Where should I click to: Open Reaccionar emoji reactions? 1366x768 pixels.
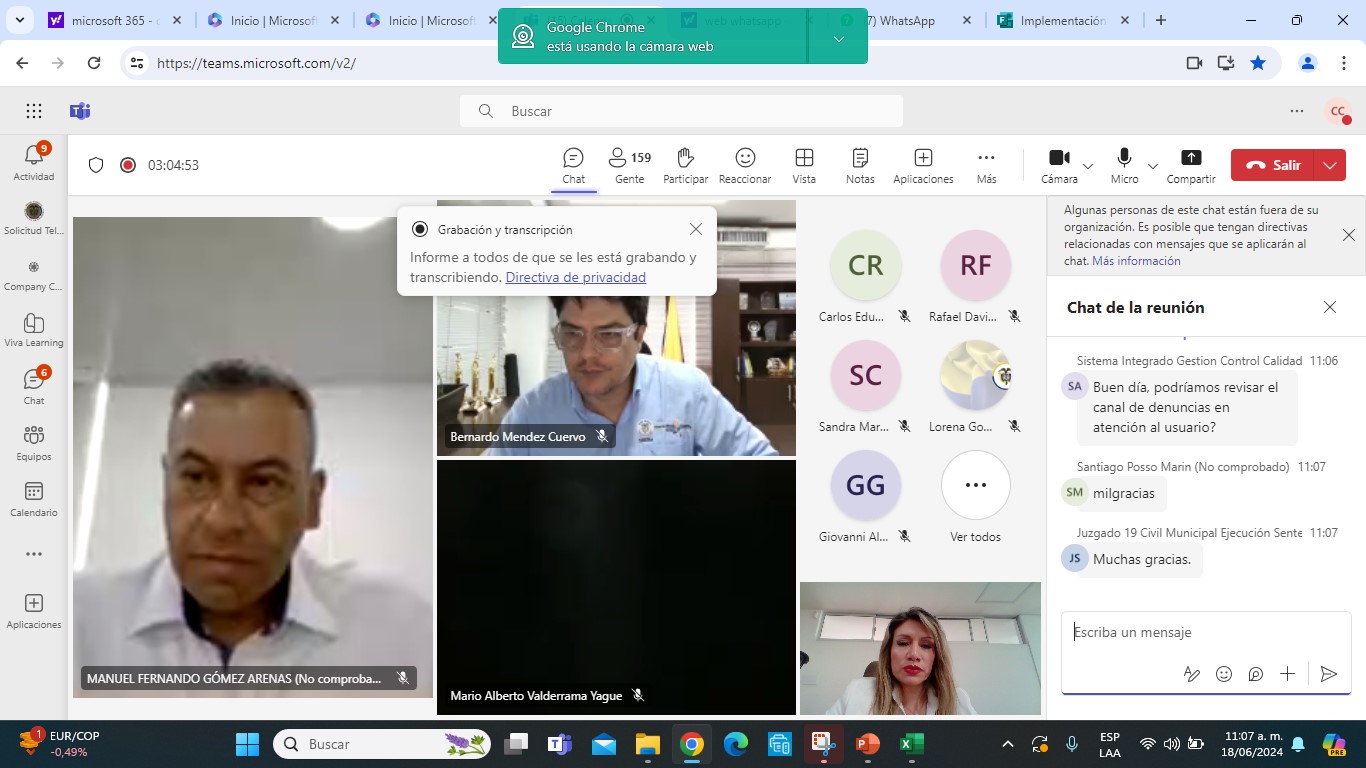coord(745,166)
